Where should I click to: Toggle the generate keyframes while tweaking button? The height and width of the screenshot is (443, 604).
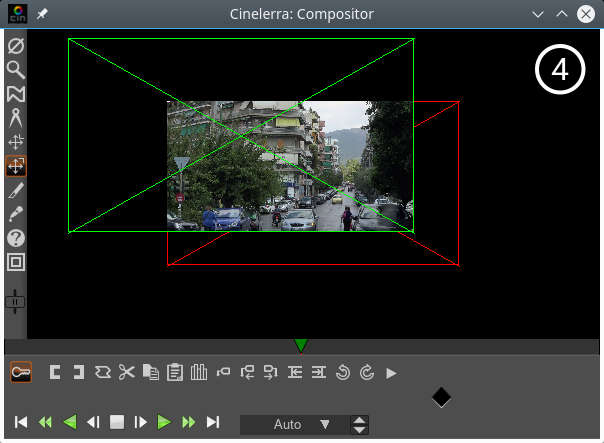[21, 372]
